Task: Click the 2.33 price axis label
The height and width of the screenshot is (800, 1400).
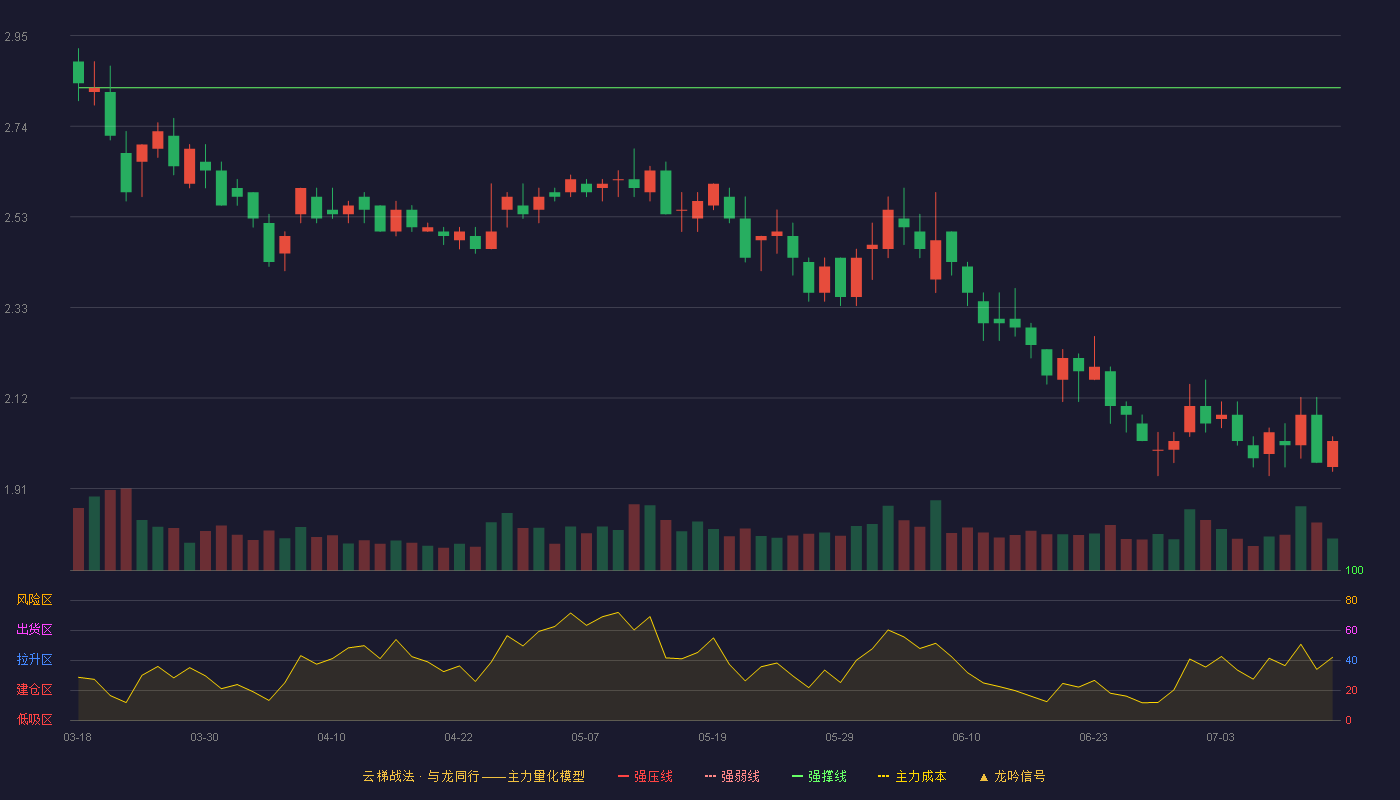Action: pyautogui.click(x=16, y=308)
